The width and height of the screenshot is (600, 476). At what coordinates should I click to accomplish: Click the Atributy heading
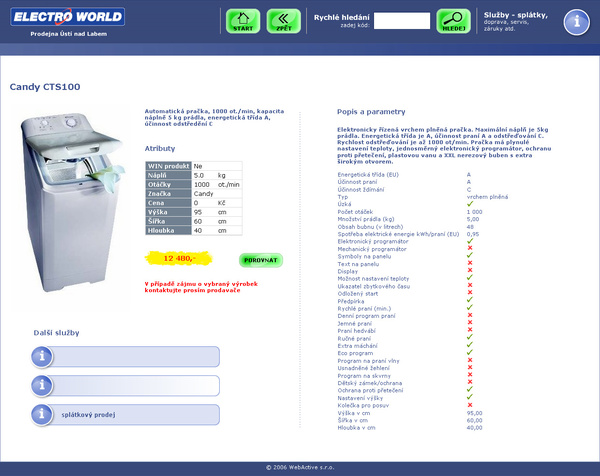(x=160, y=148)
